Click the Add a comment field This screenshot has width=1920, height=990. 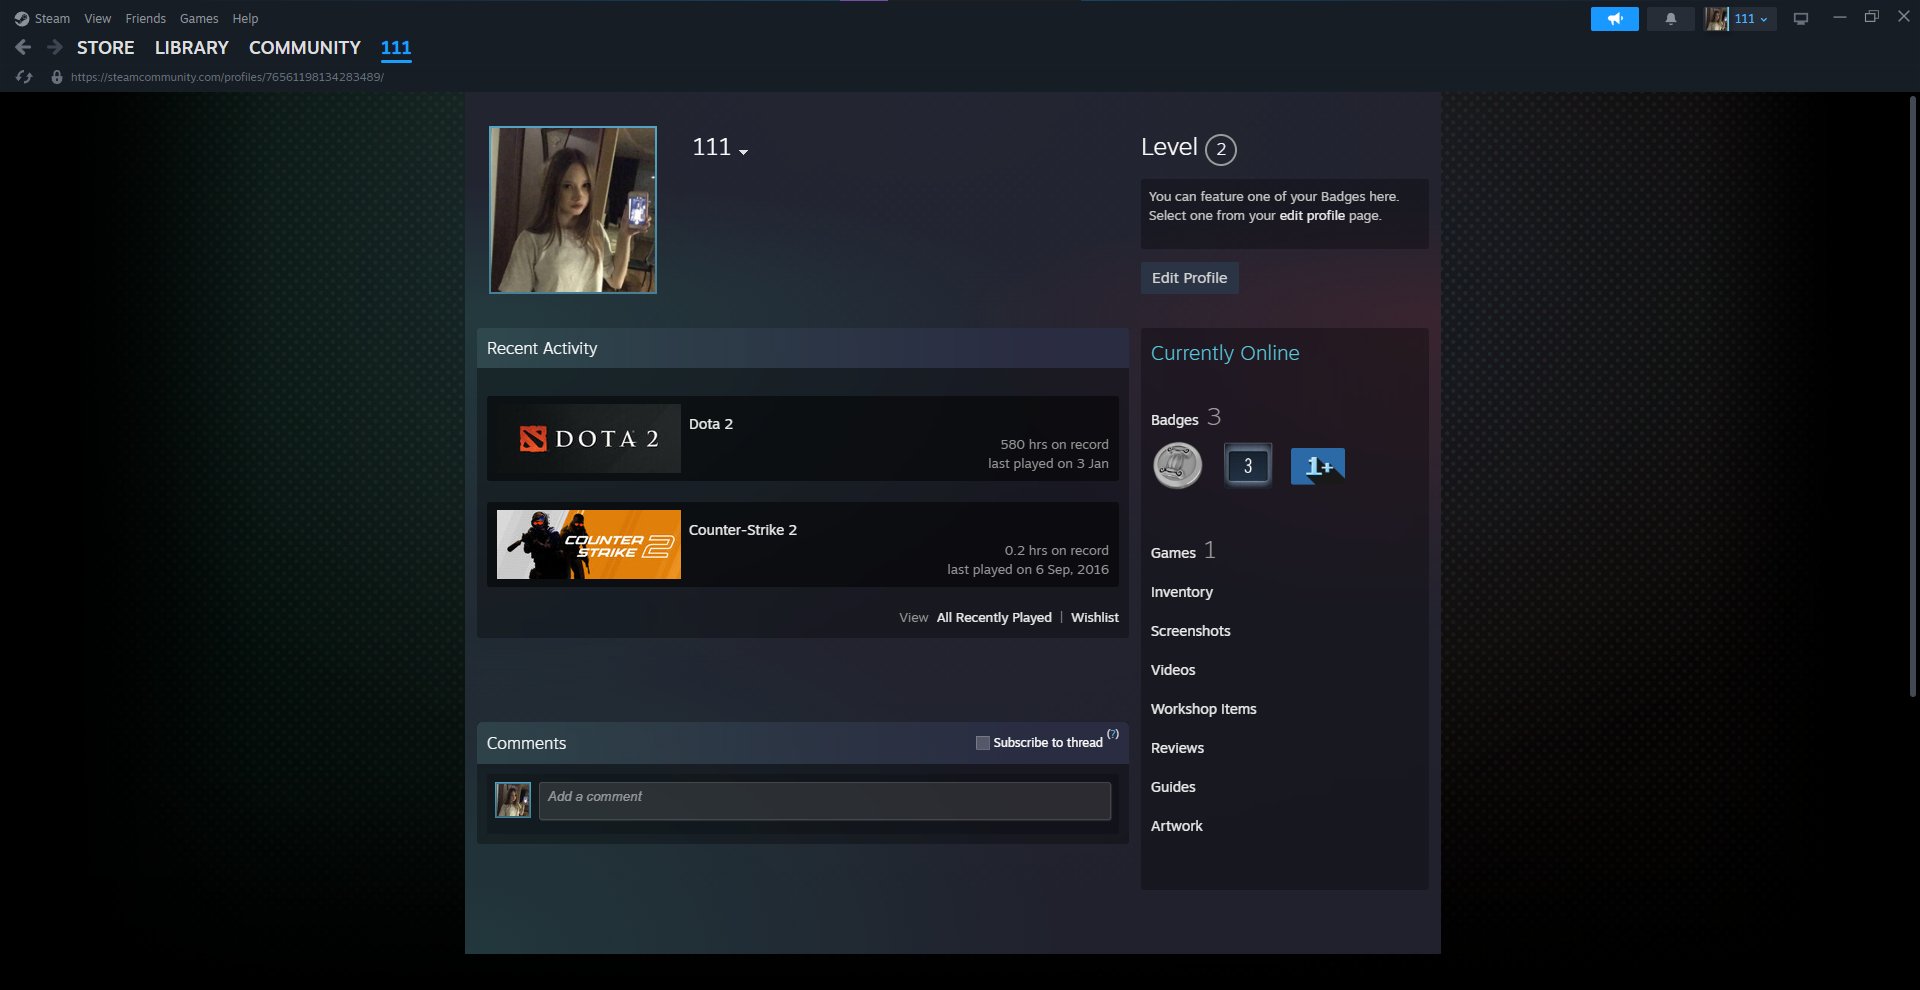(x=825, y=801)
